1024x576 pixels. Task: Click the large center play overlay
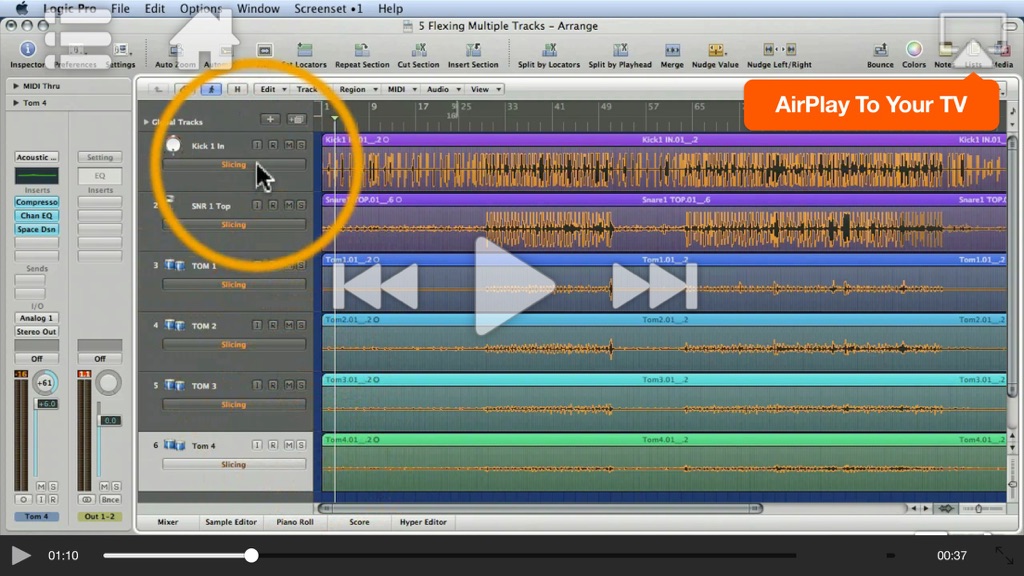point(515,286)
